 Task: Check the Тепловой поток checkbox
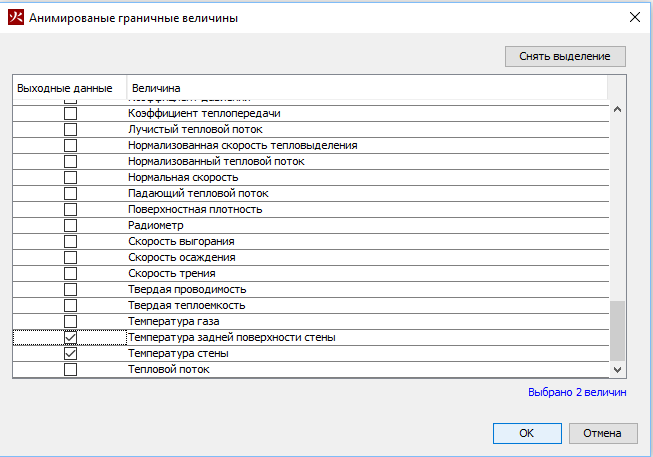pyautogui.click(x=70, y=370)
